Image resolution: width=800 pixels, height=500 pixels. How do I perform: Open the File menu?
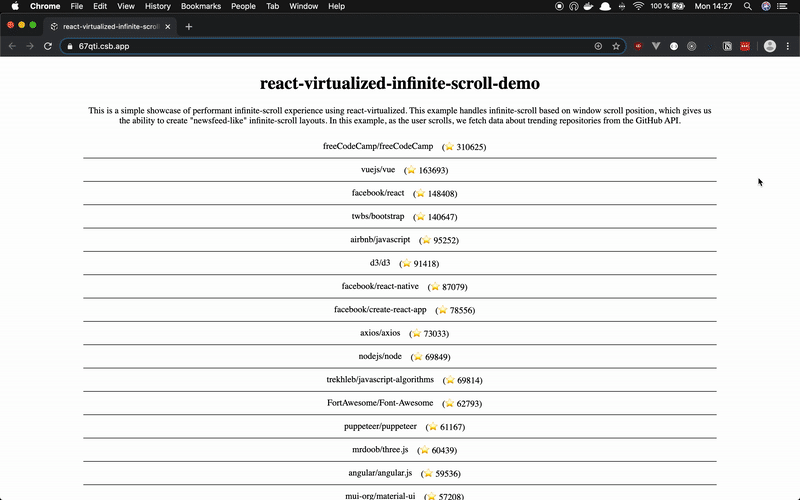point(77,6)
